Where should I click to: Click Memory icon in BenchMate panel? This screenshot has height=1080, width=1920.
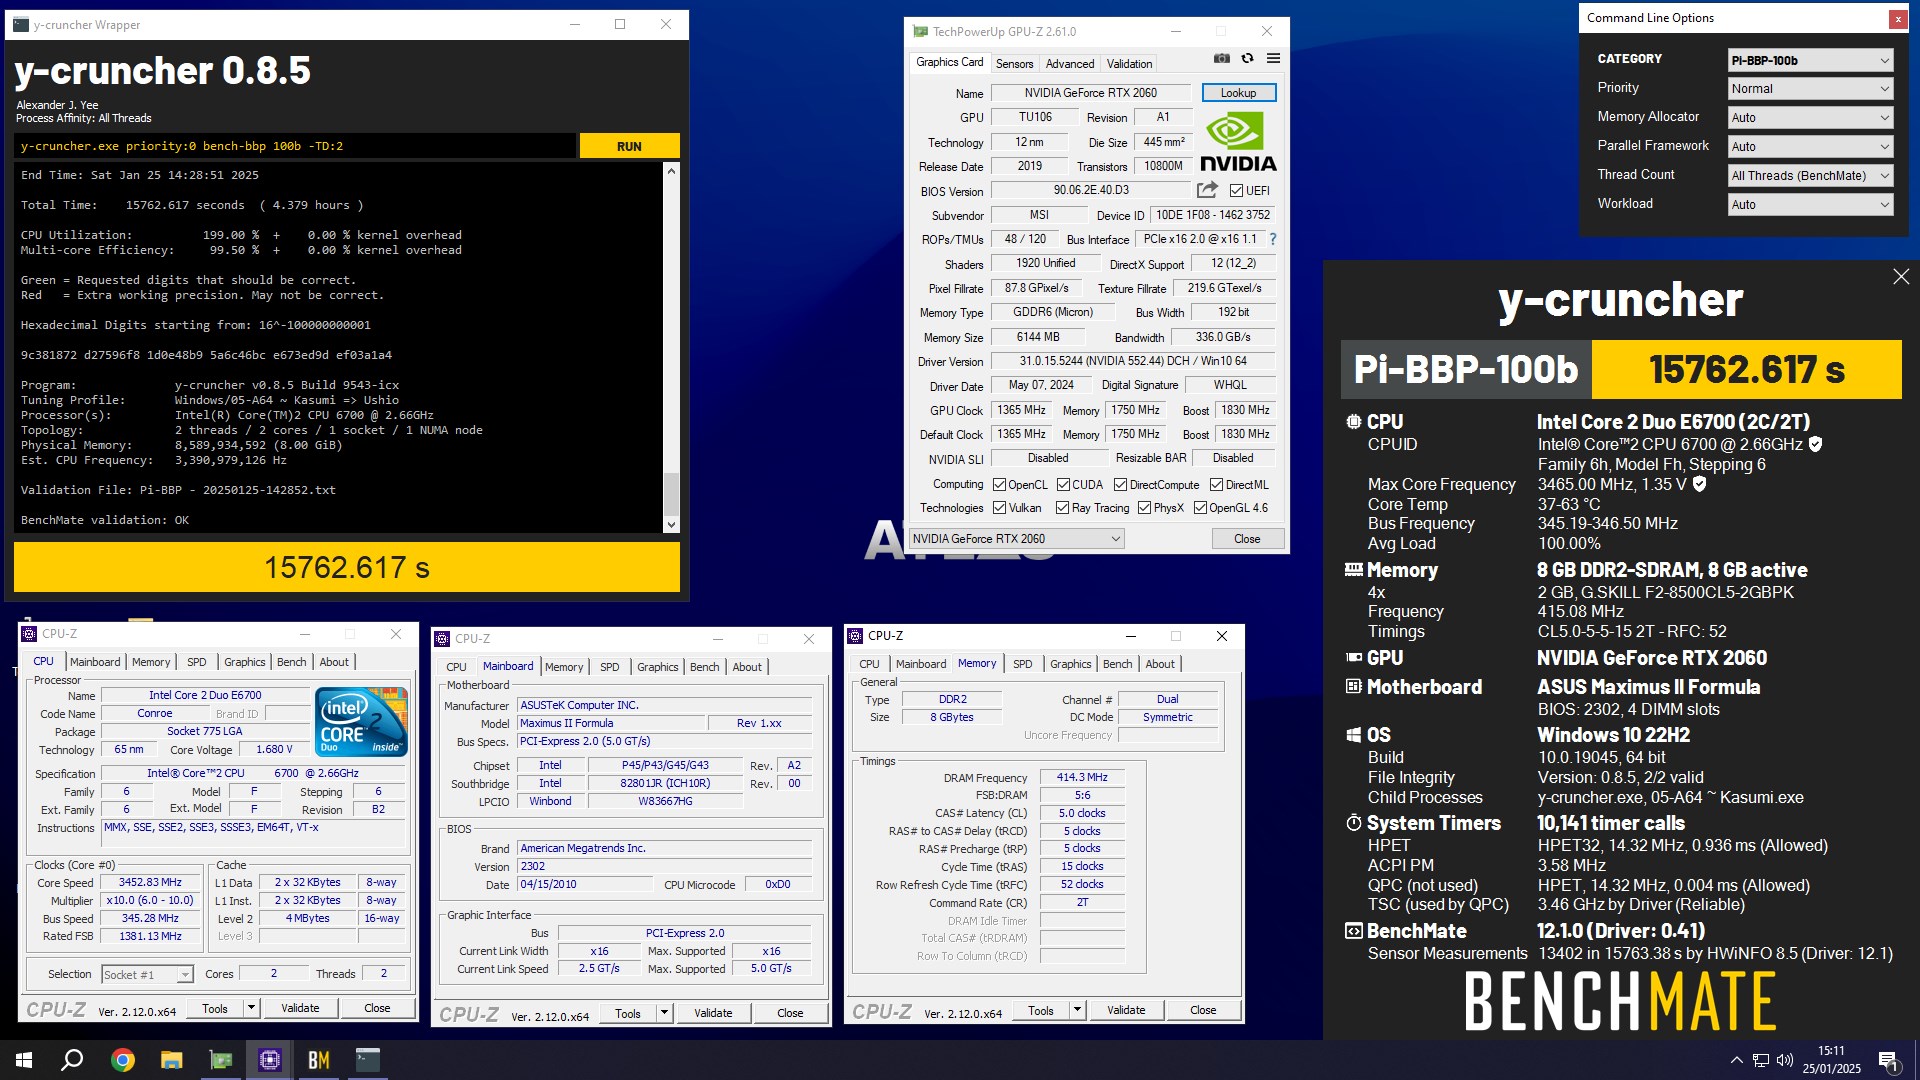click(x=1354, y=570)
